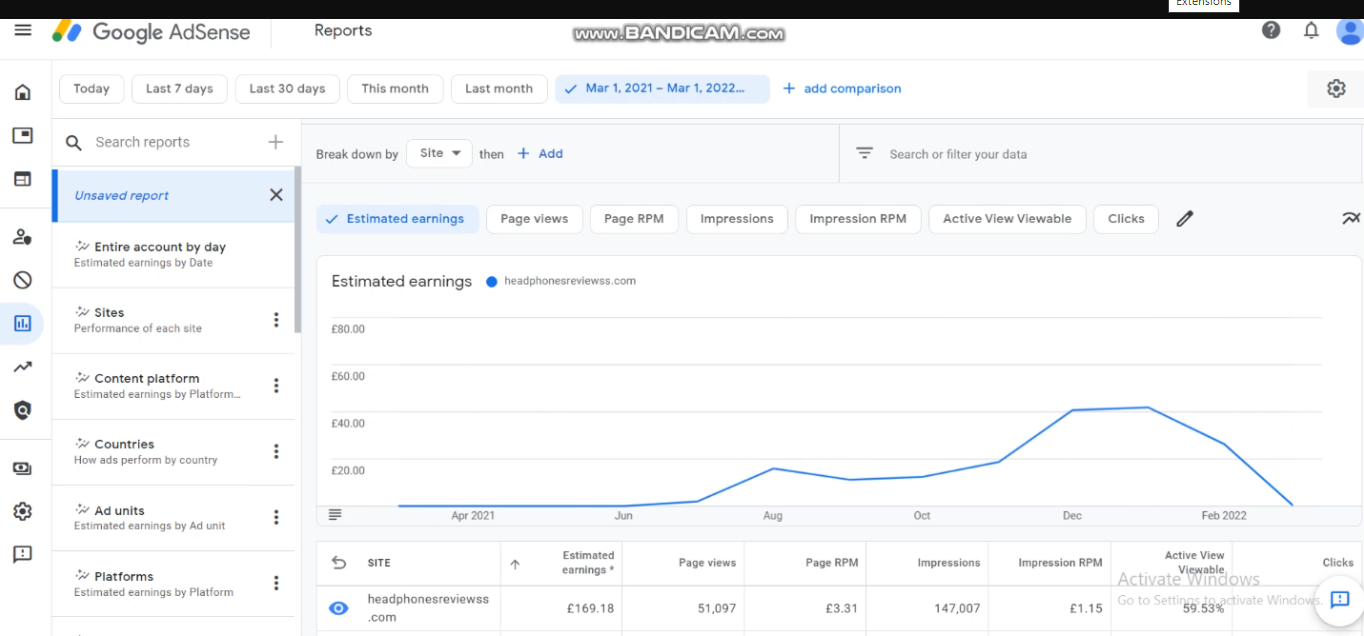
Task: Click the blue legend dot for headphonesreviewss.com
Action: tap(491, 282)
